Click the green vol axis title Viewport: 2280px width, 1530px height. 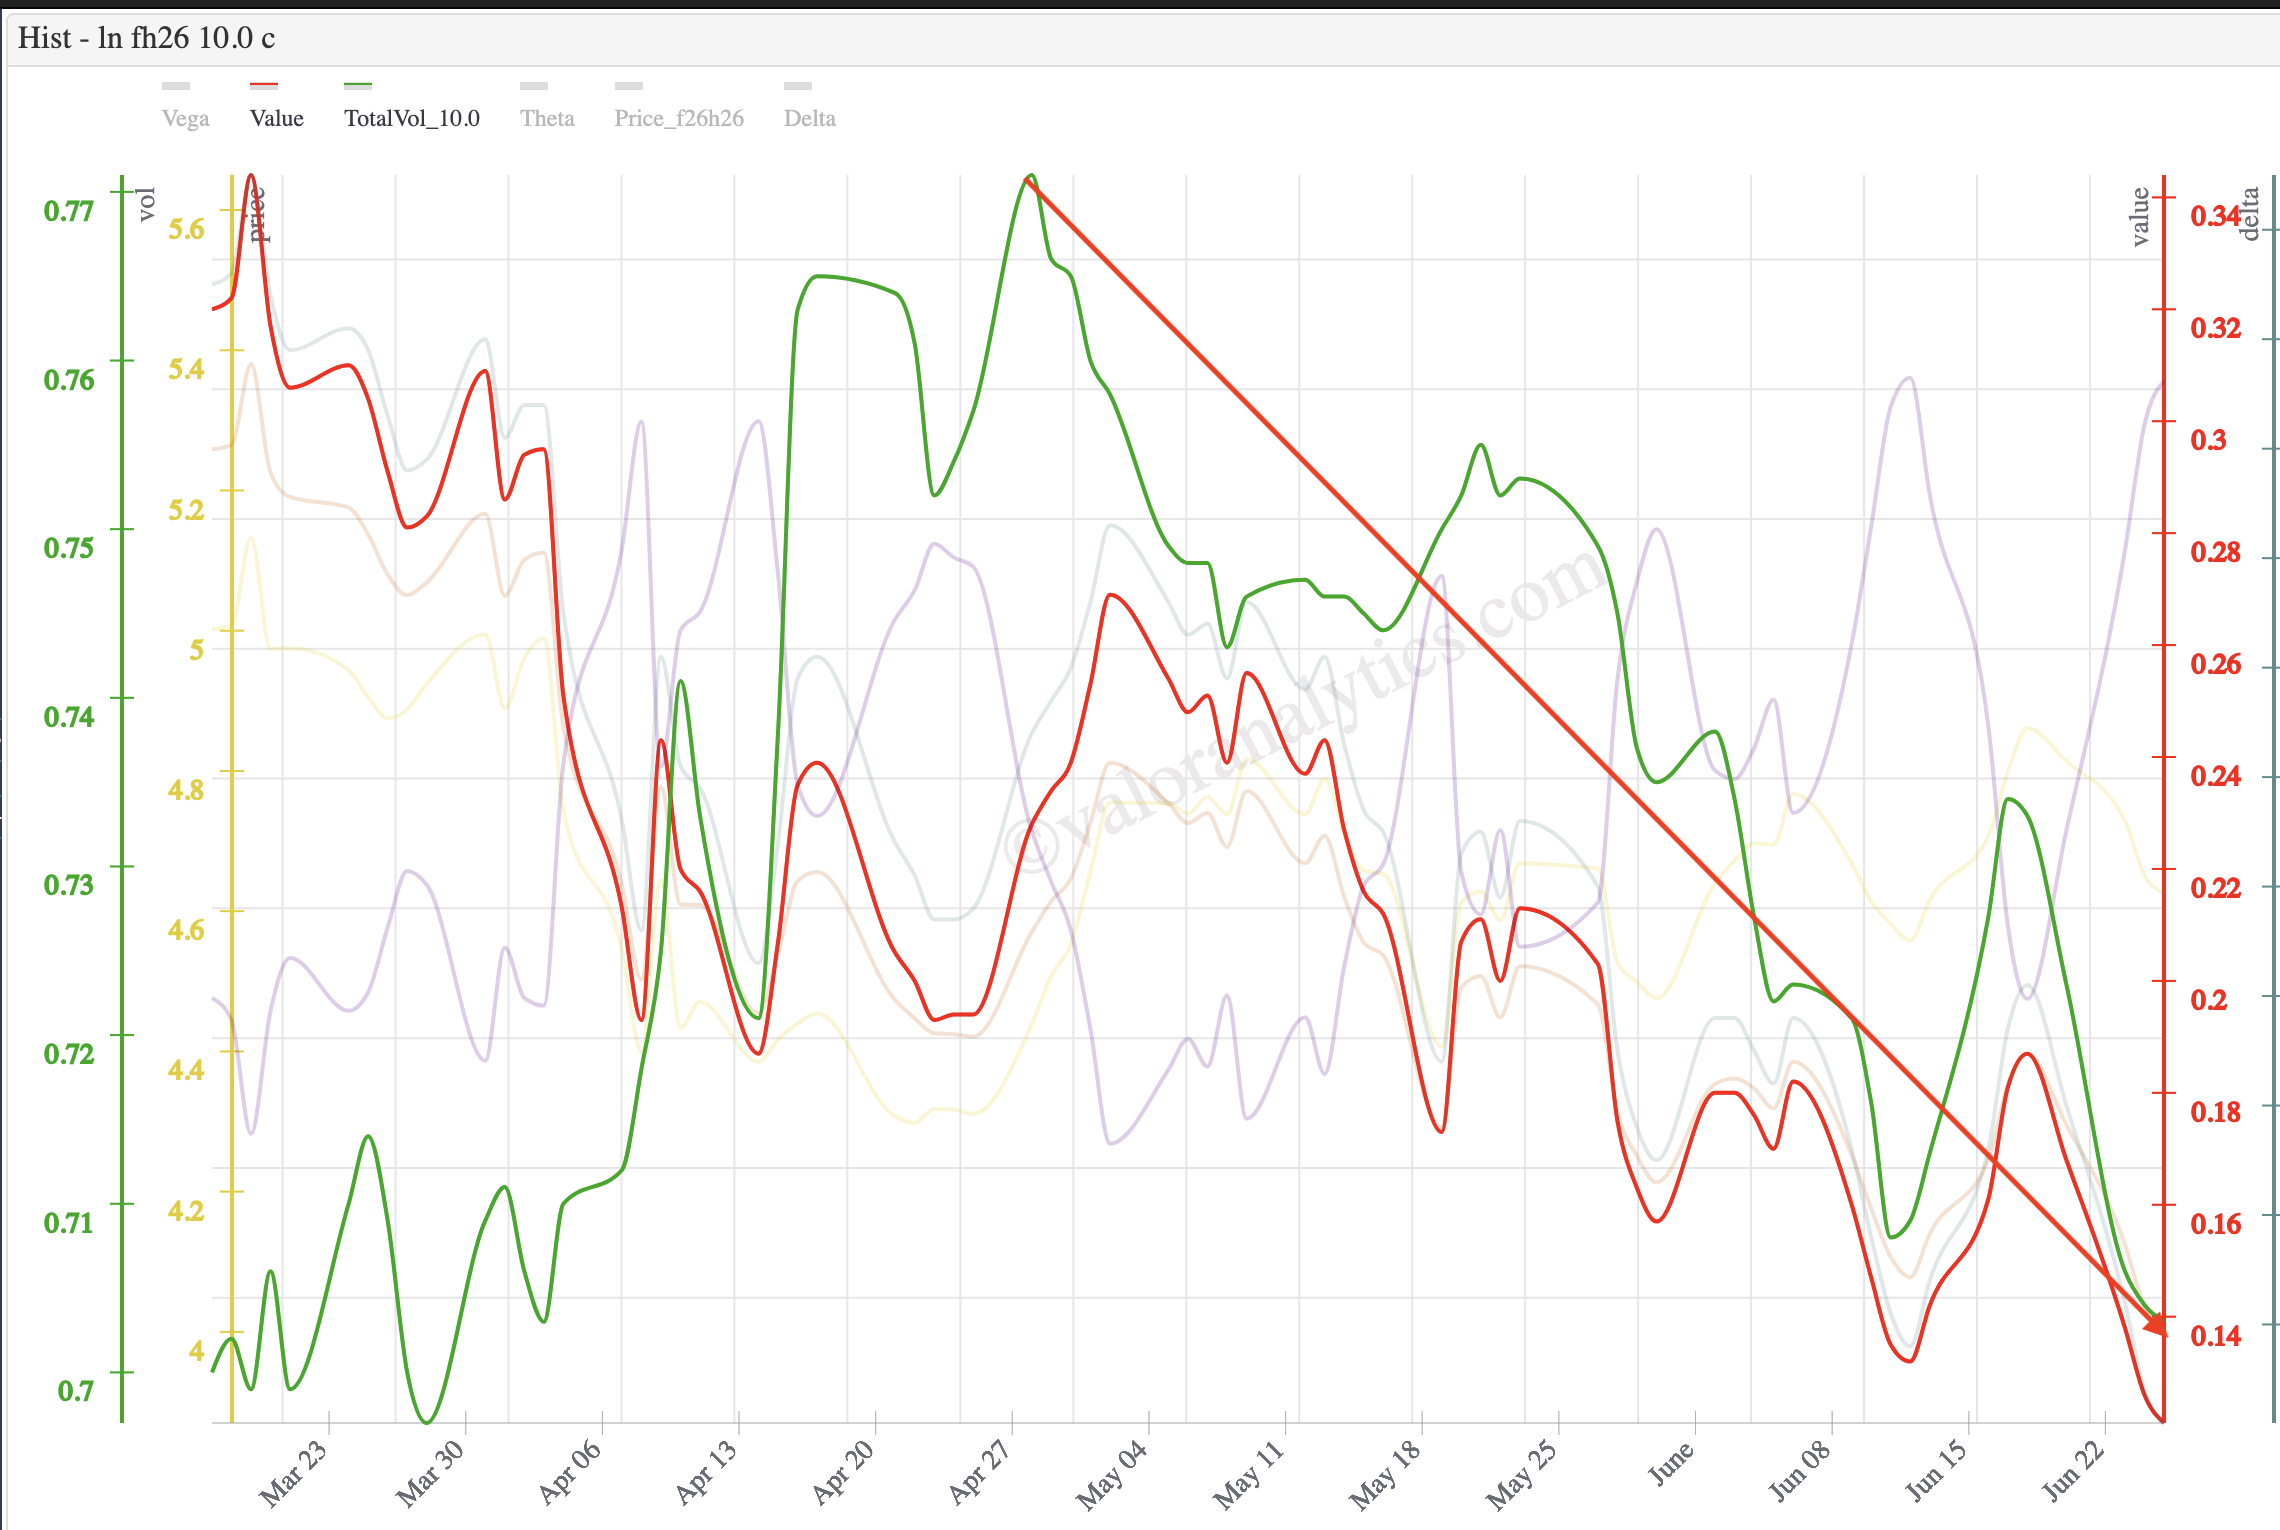(x=147, y=204)
